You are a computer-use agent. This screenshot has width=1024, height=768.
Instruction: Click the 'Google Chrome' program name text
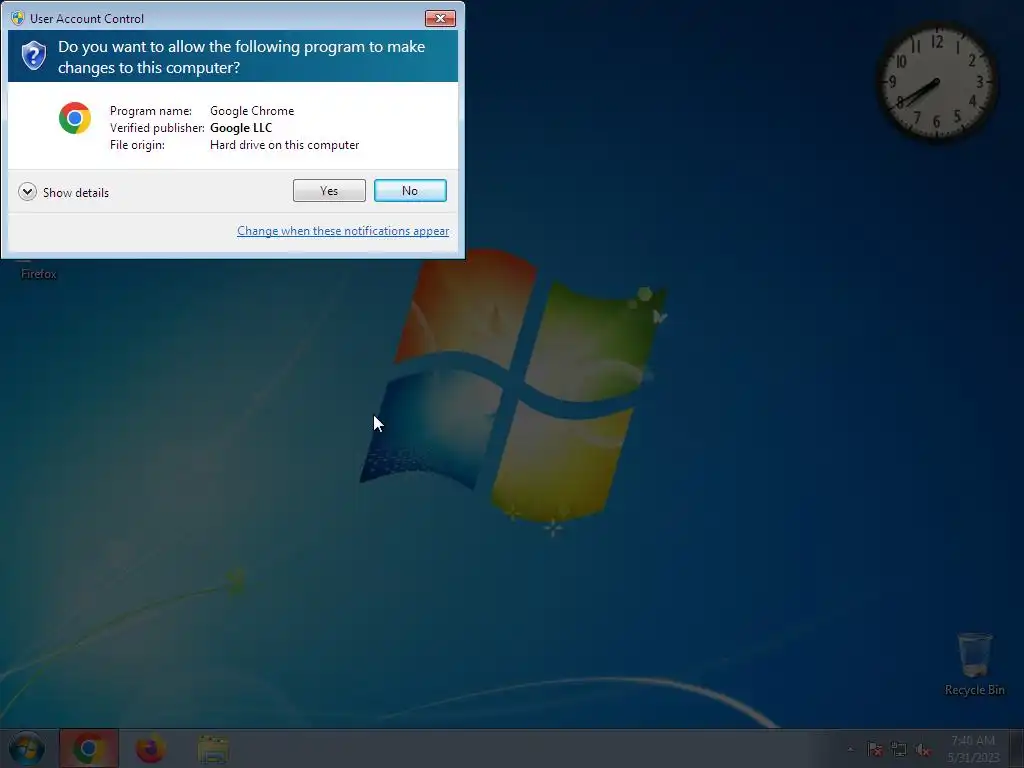(252, 111)
